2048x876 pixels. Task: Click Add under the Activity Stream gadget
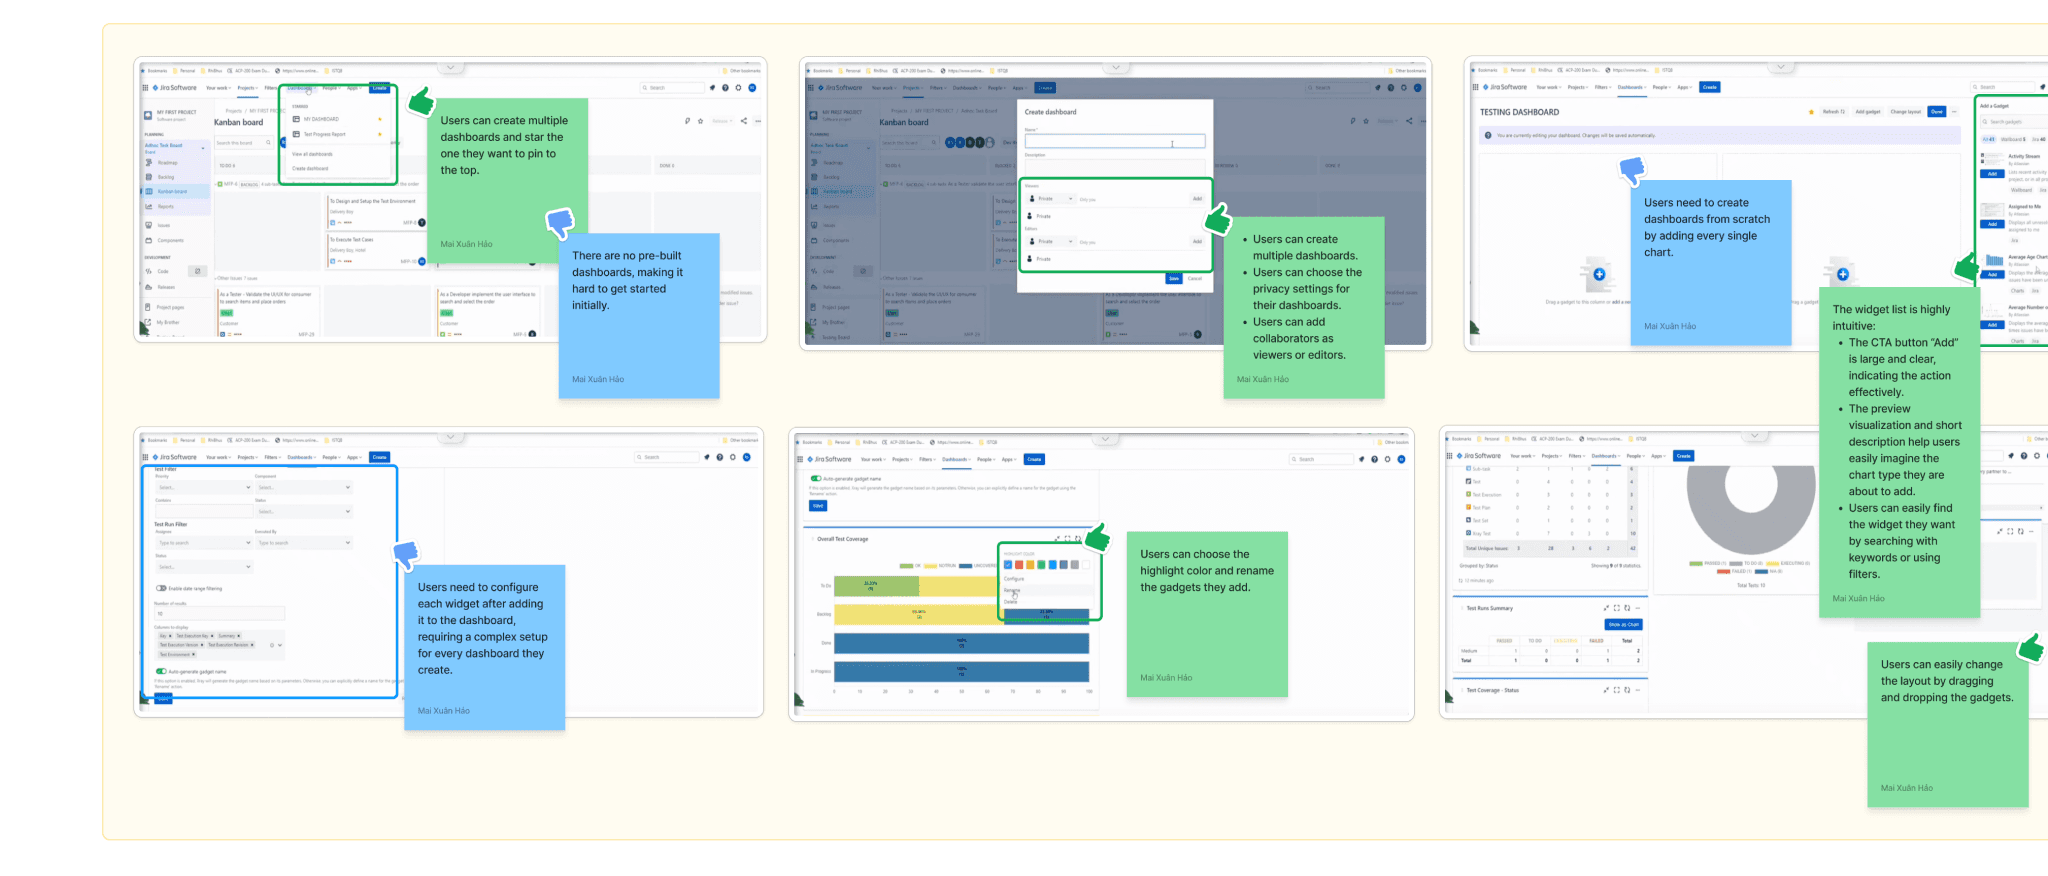[1992, 173]
